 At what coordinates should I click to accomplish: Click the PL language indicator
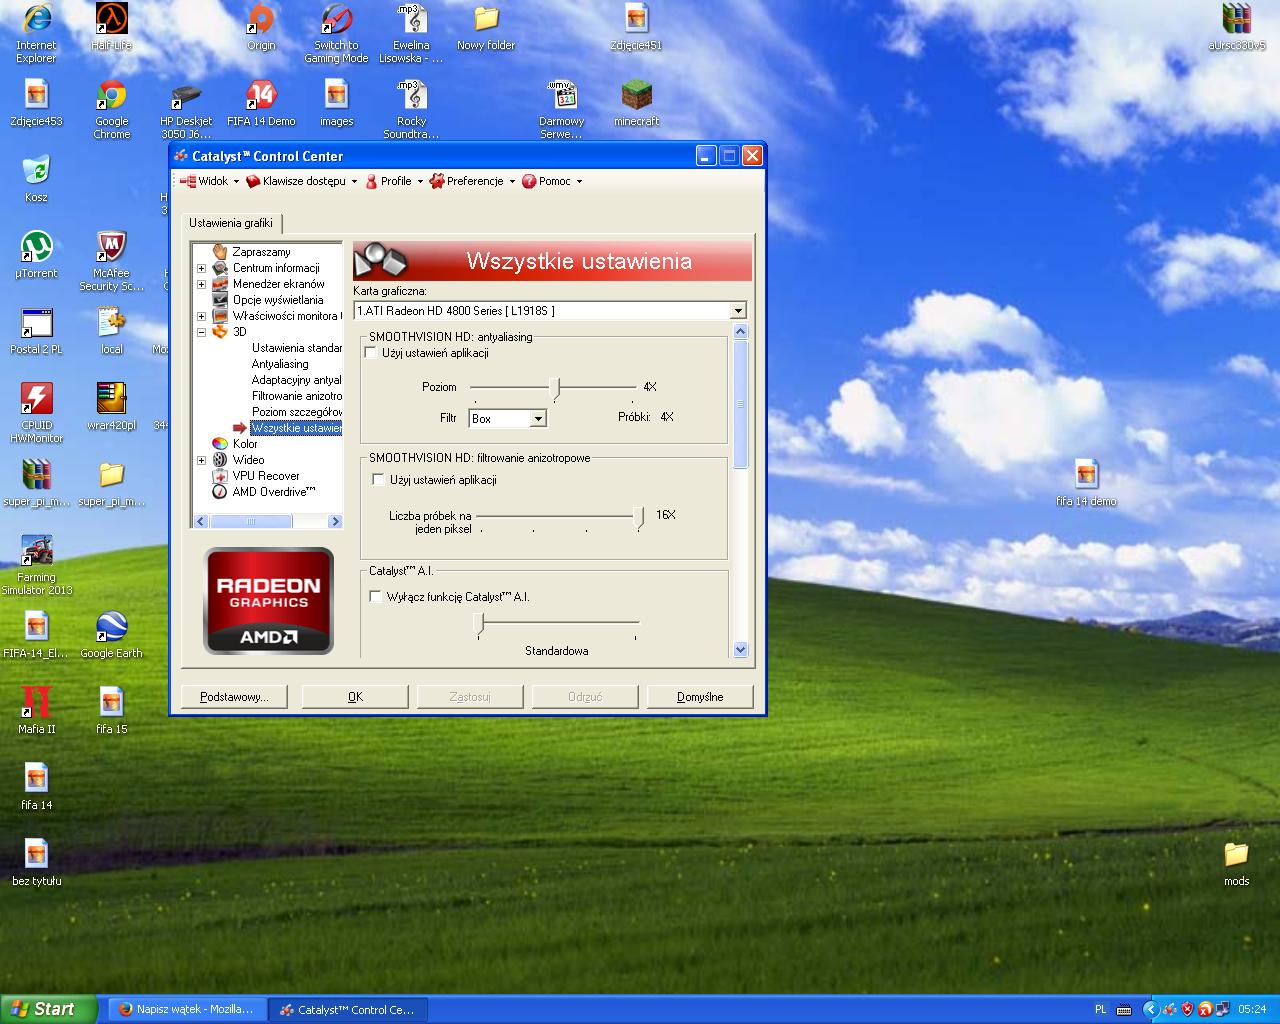point(1101,1009)
